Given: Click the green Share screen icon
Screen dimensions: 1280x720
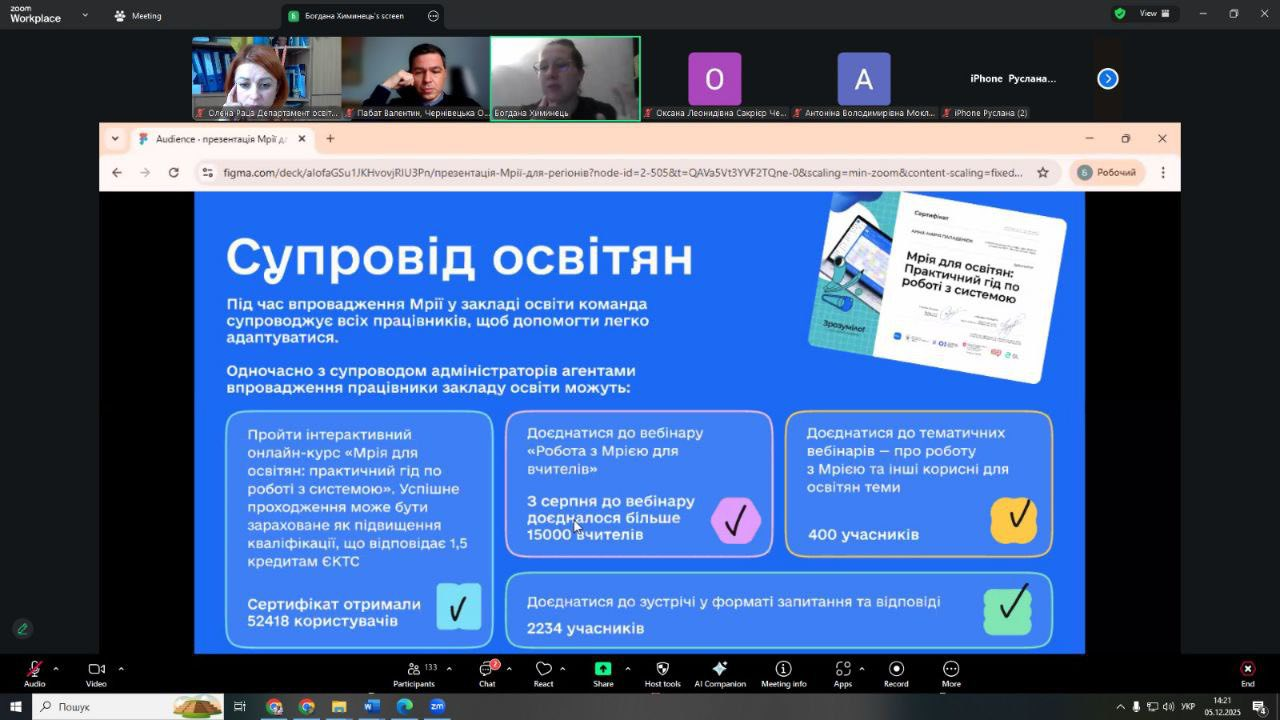Looking at the screenshot, I should tap(603, 669).
